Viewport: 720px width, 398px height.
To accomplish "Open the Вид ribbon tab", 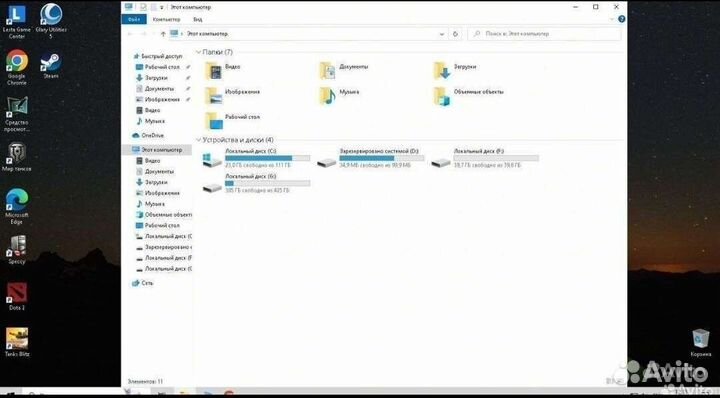I will pyautogui.click(x=197, y=19).
